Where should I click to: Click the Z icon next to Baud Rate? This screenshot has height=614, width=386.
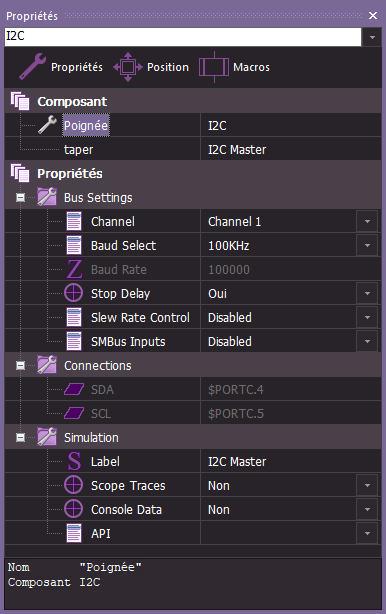point(74,269)
